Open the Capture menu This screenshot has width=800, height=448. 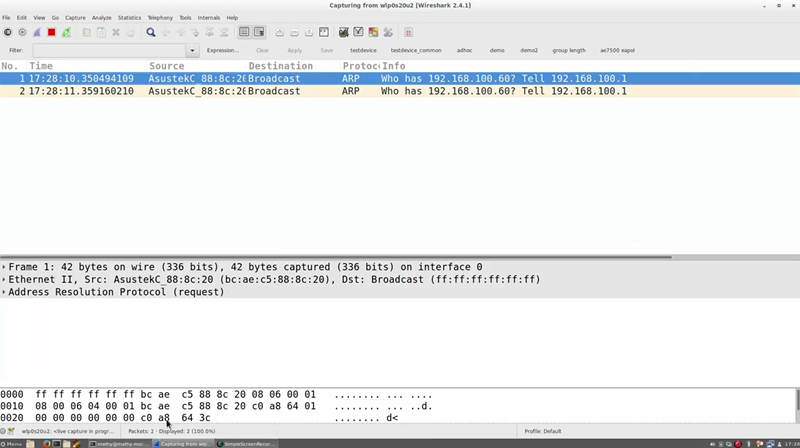[x=75, y=17]
